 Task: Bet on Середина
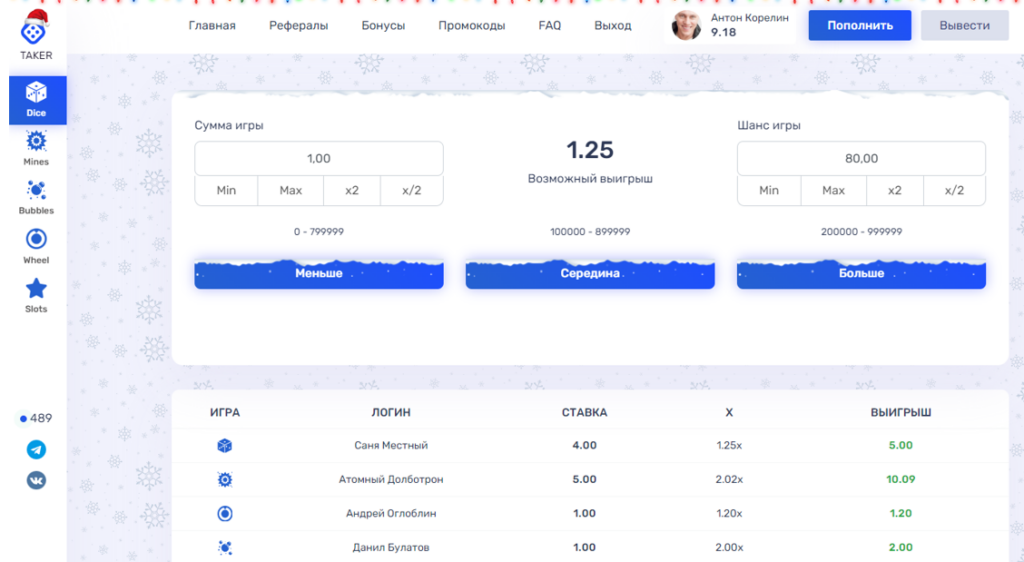pos(590,273)
